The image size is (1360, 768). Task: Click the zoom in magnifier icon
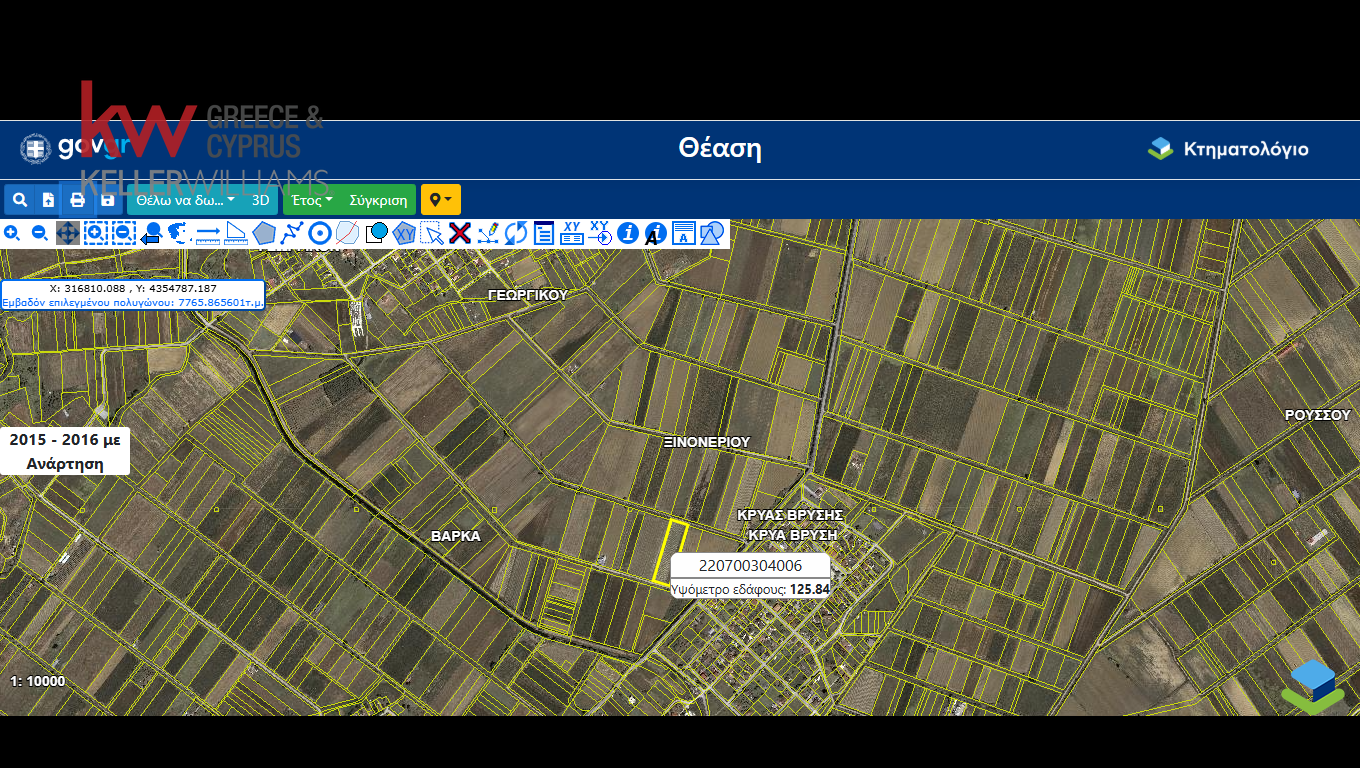(12, 234)
